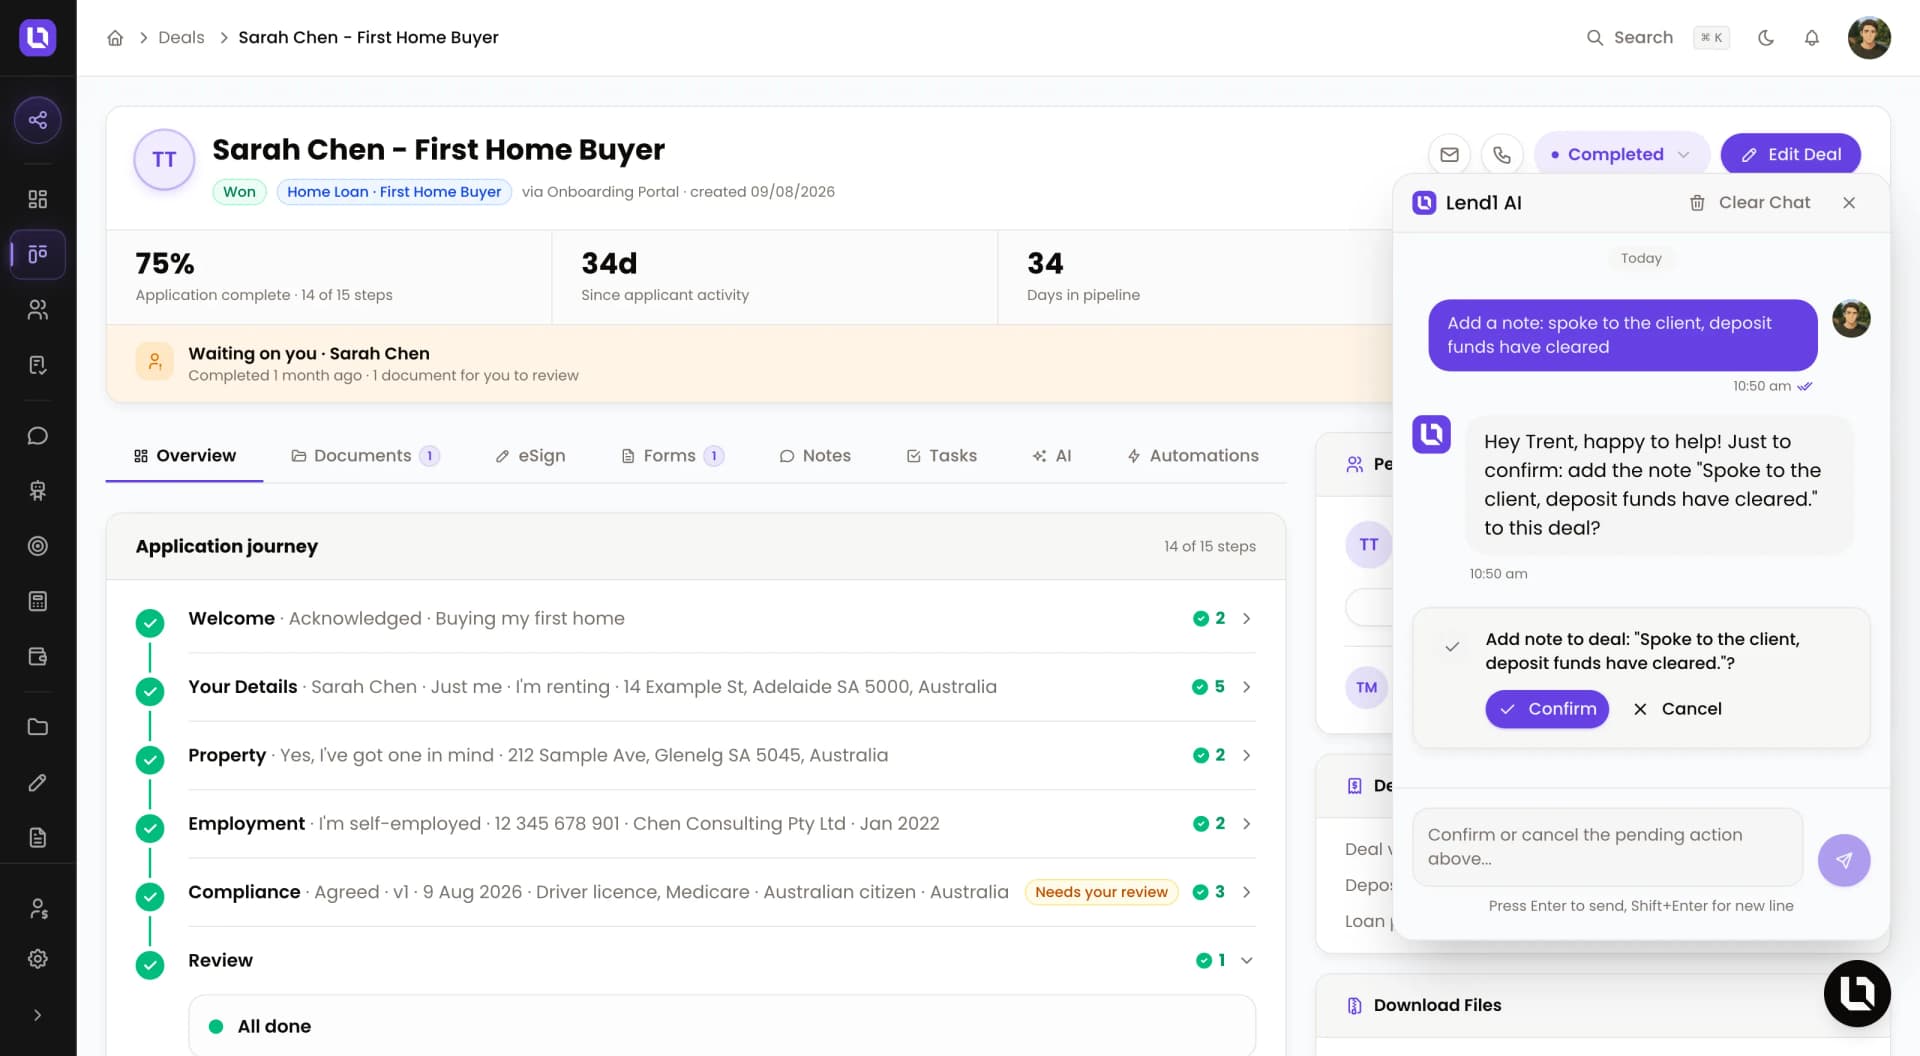Focus the chat message input field
Image resolution: width=1920 pixels, height=1056 pixels.
point(1607,847)
